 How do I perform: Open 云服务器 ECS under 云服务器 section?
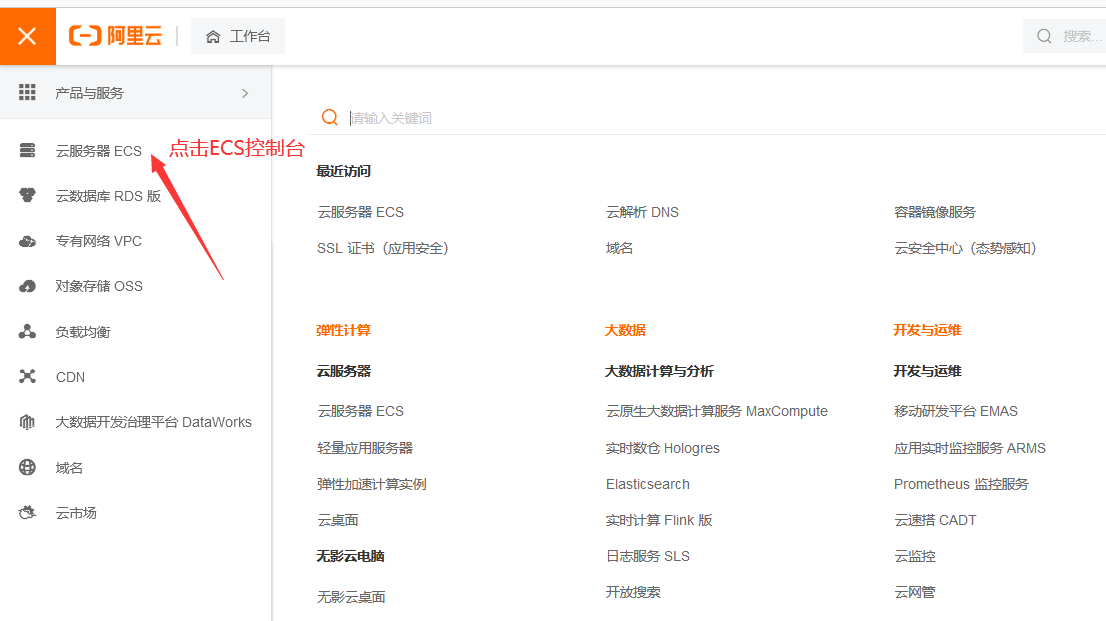(360, 411)
